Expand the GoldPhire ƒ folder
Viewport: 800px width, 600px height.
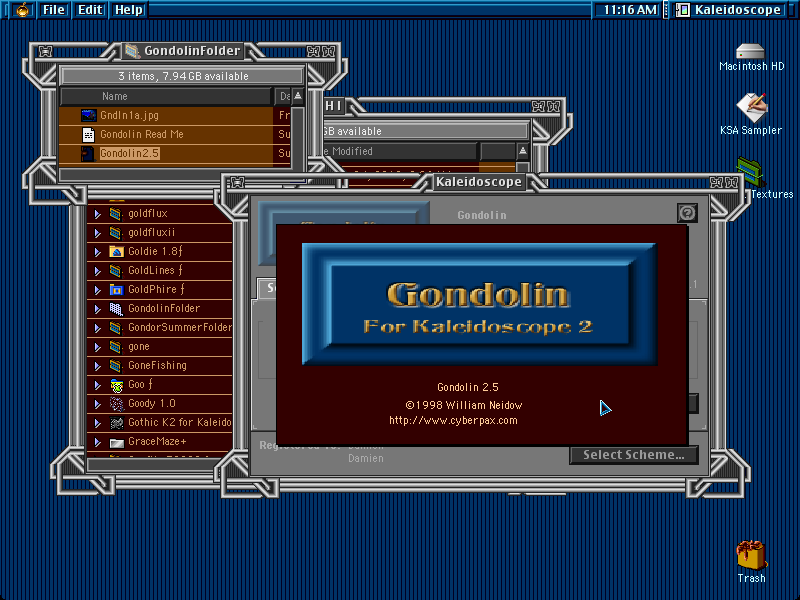point(97,290)
